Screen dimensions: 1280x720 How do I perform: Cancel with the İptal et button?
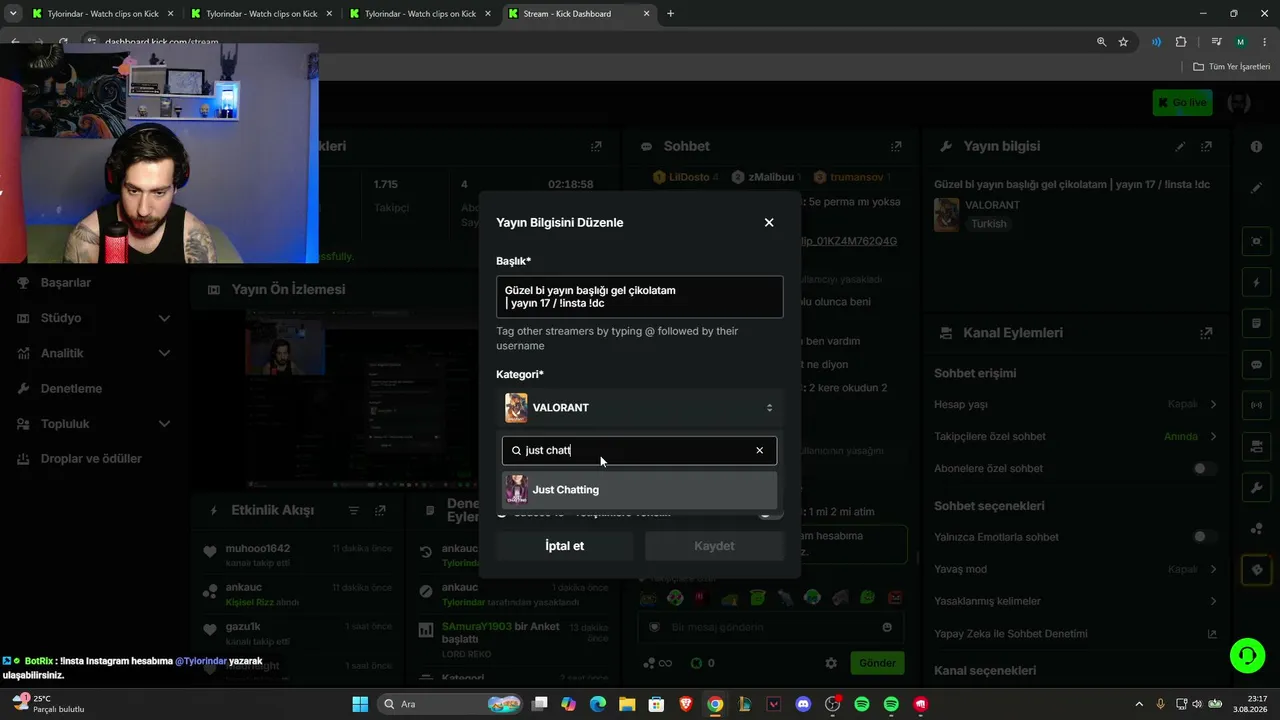[x=565, y=546]
